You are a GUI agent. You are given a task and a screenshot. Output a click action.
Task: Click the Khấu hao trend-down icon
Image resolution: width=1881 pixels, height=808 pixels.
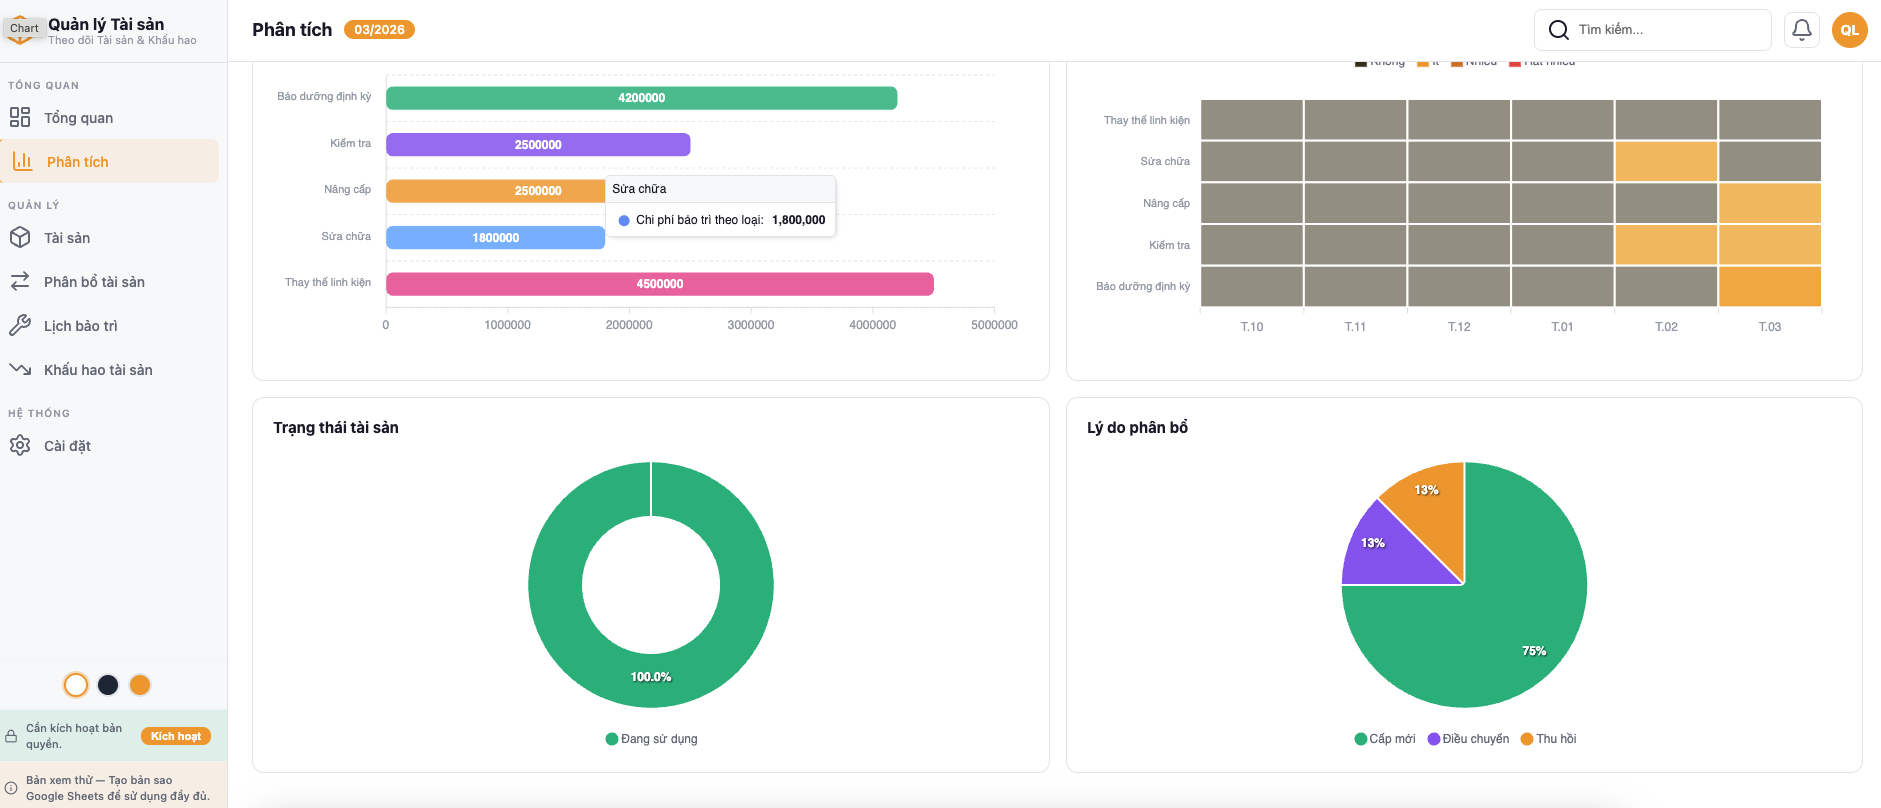20,370
